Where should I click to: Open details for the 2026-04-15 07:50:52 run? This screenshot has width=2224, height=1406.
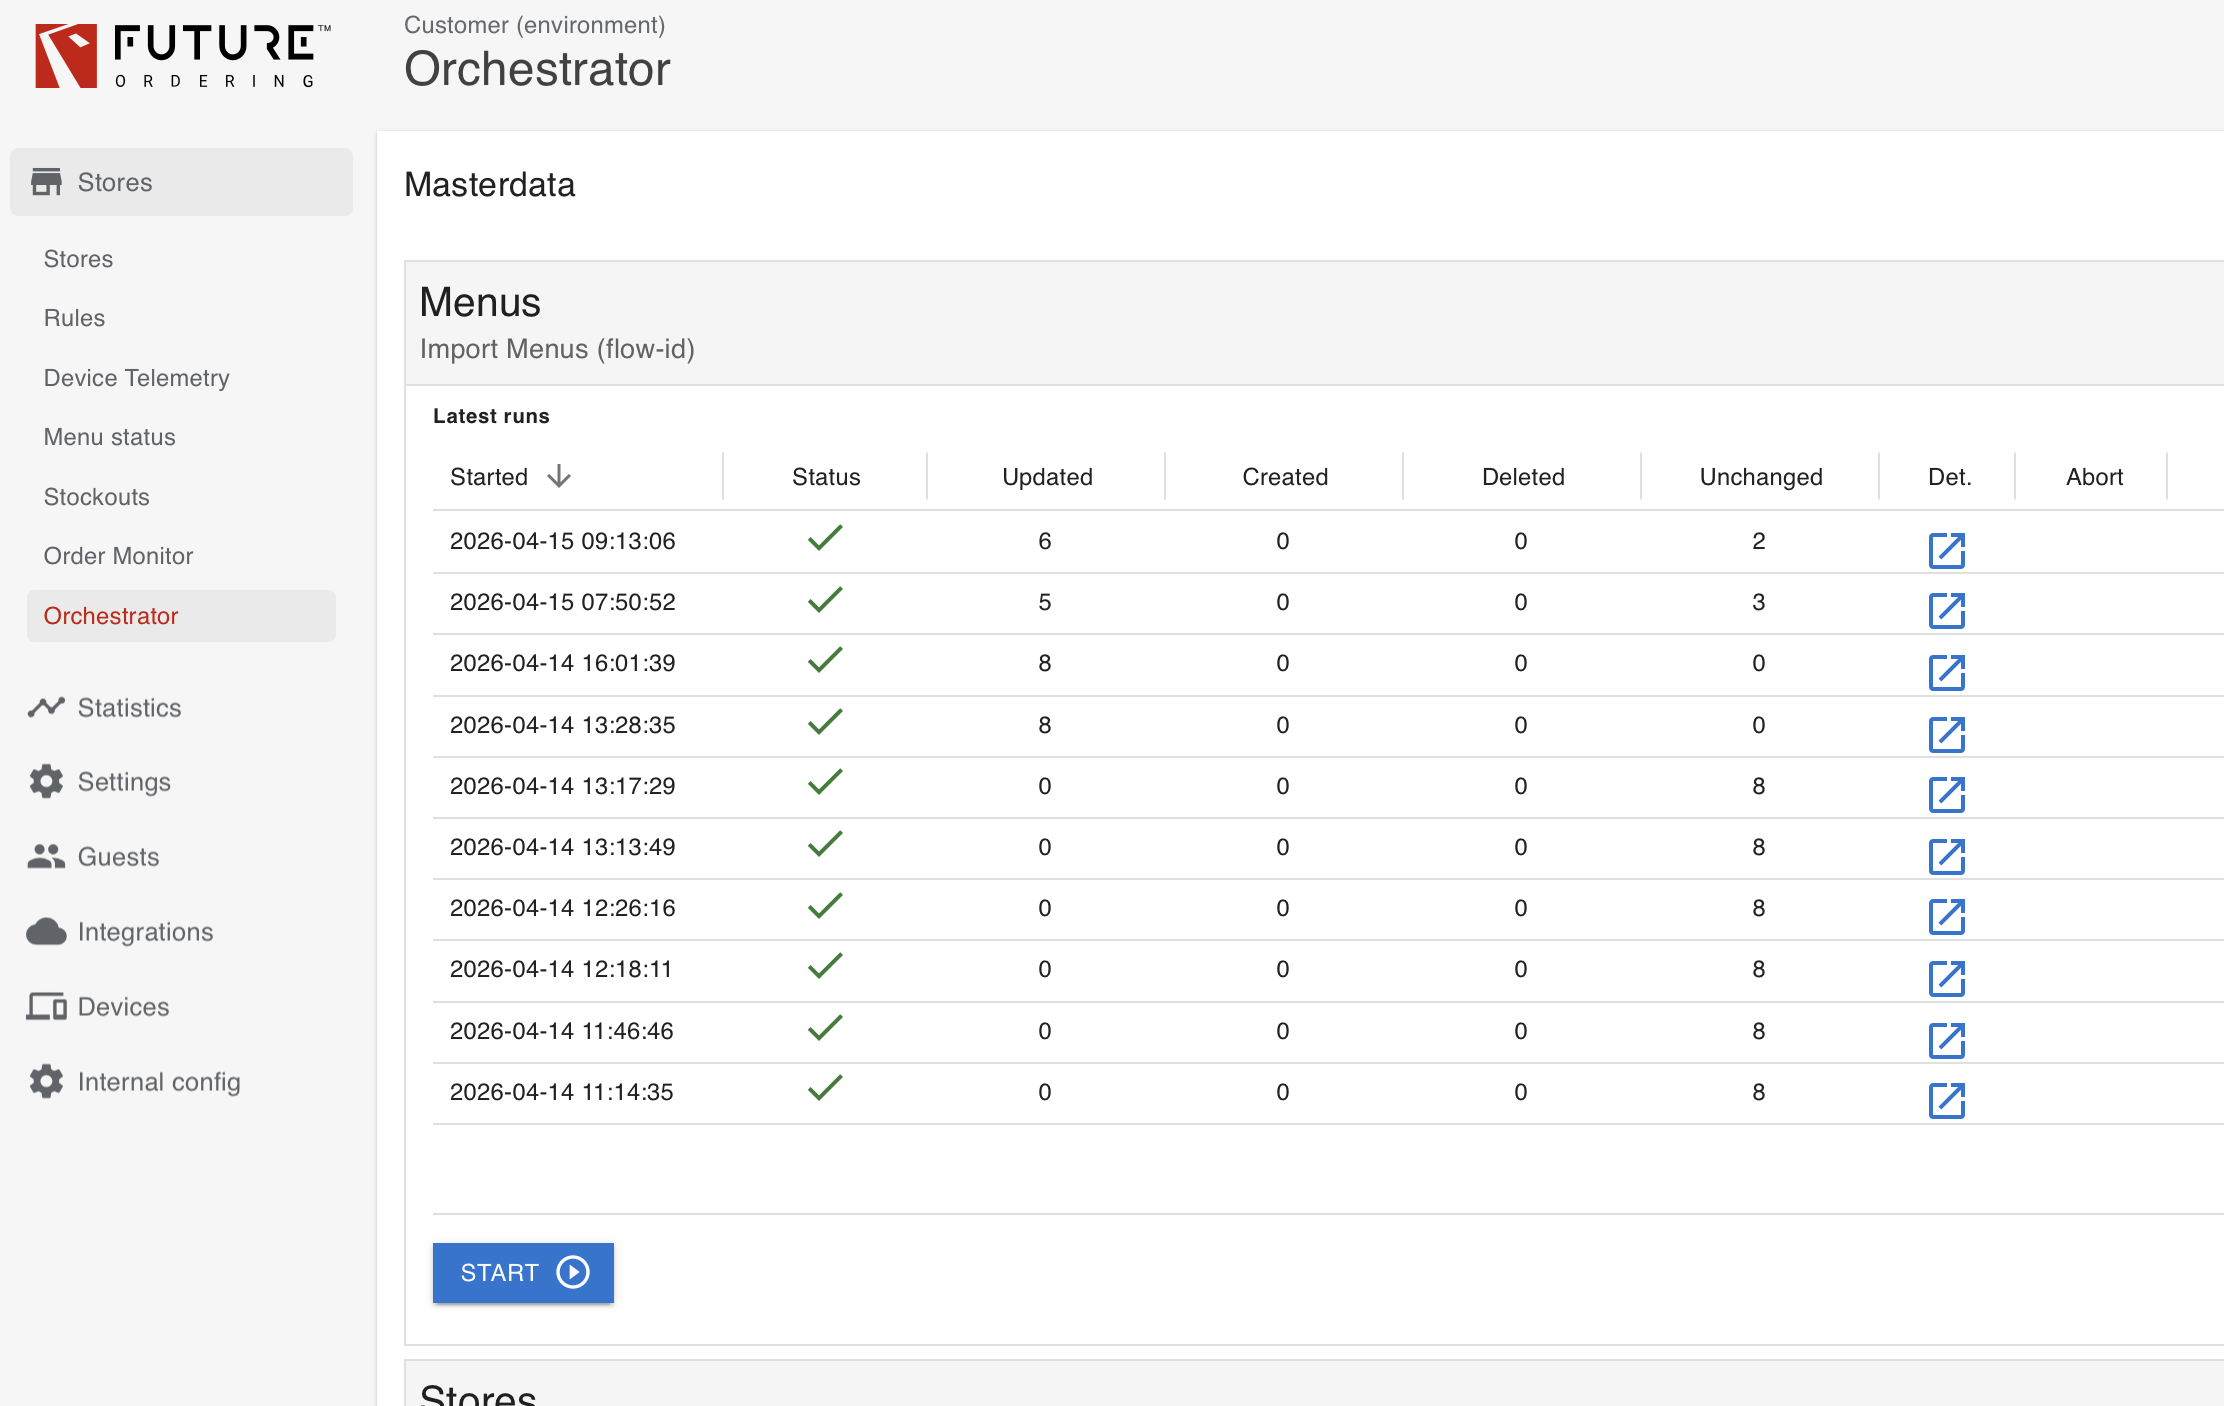coord(1946,611)
